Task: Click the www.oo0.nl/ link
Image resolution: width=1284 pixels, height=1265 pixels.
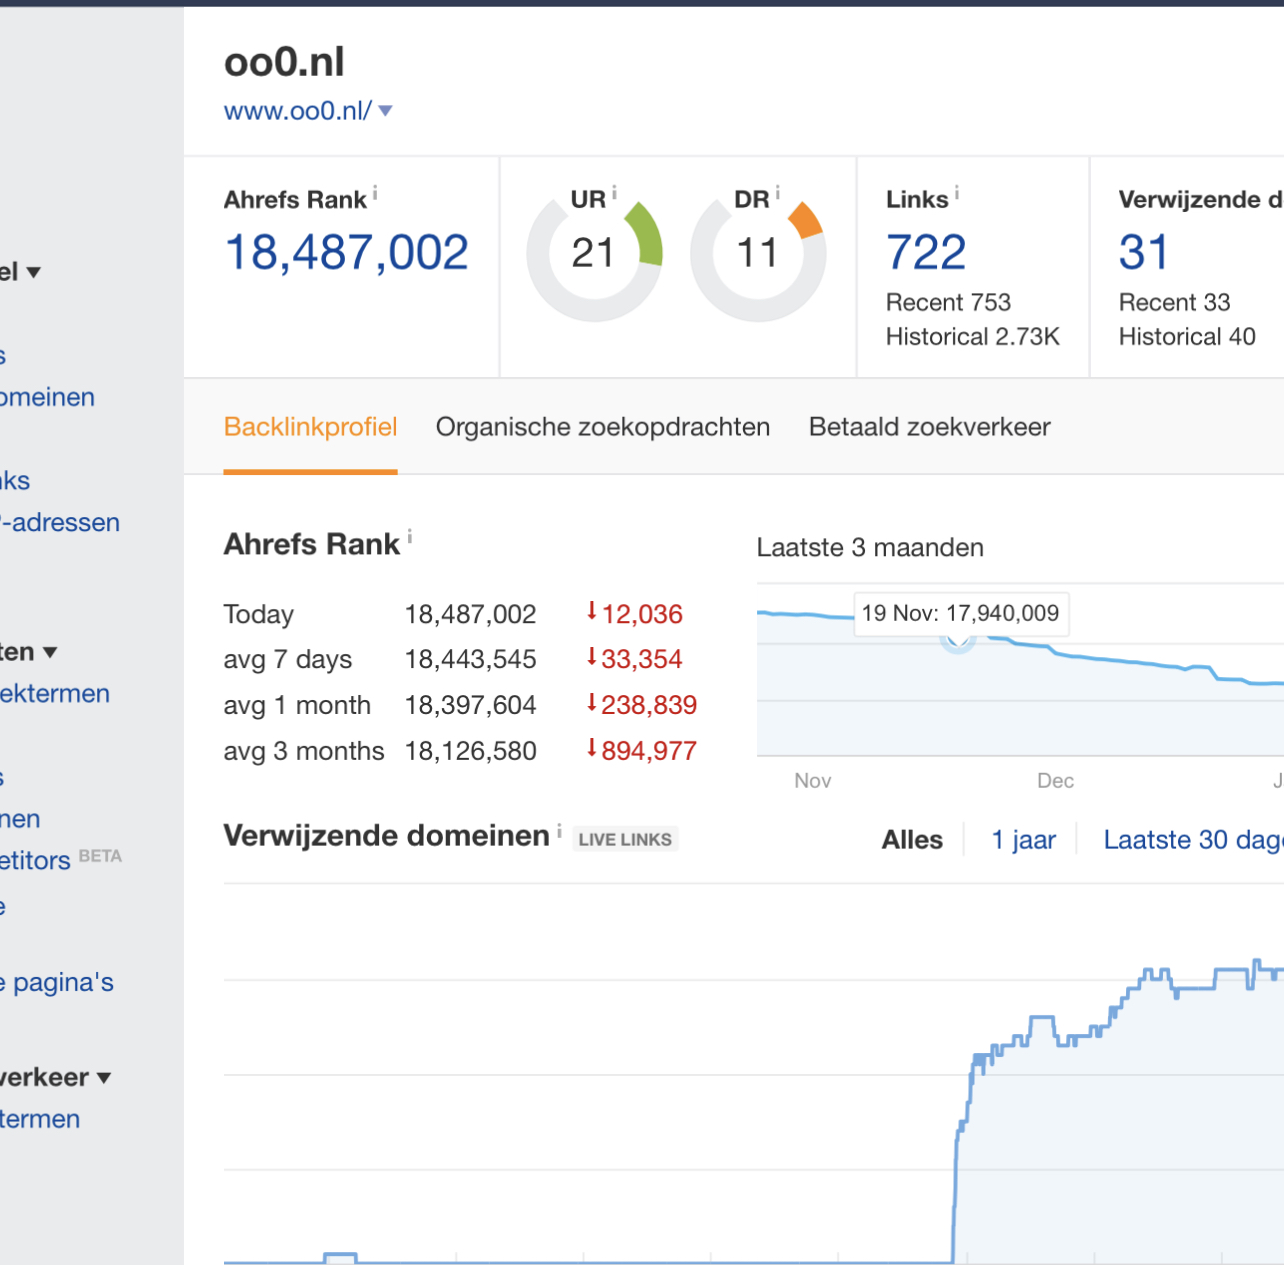Action: (298, 111)
